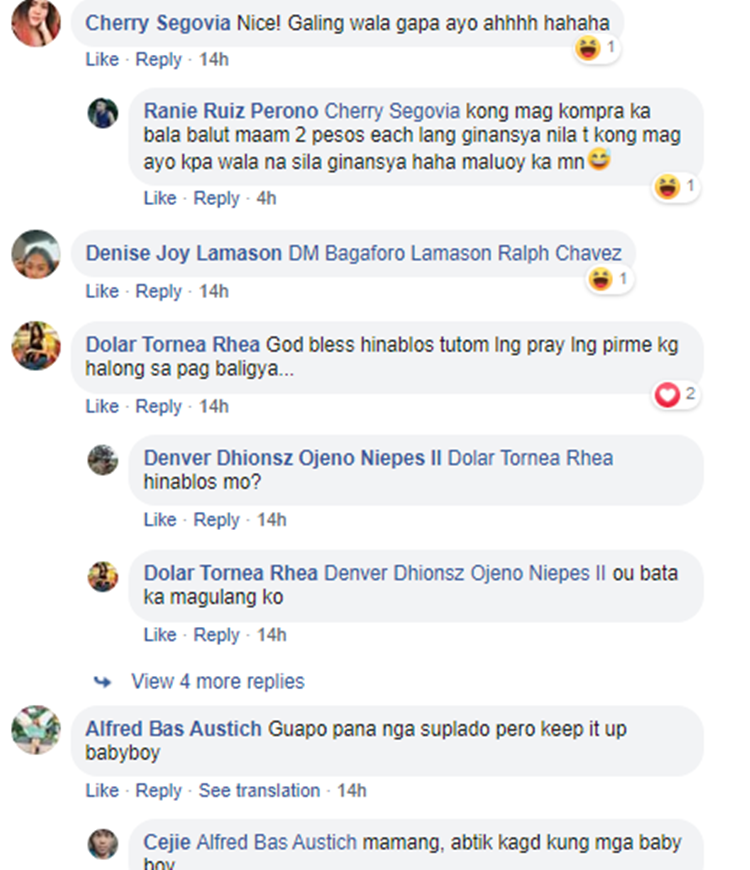Like Denver Dhionsz Ojeno Niepes II's reply
Screen dimensions: 750x870
tap(160, 520)
